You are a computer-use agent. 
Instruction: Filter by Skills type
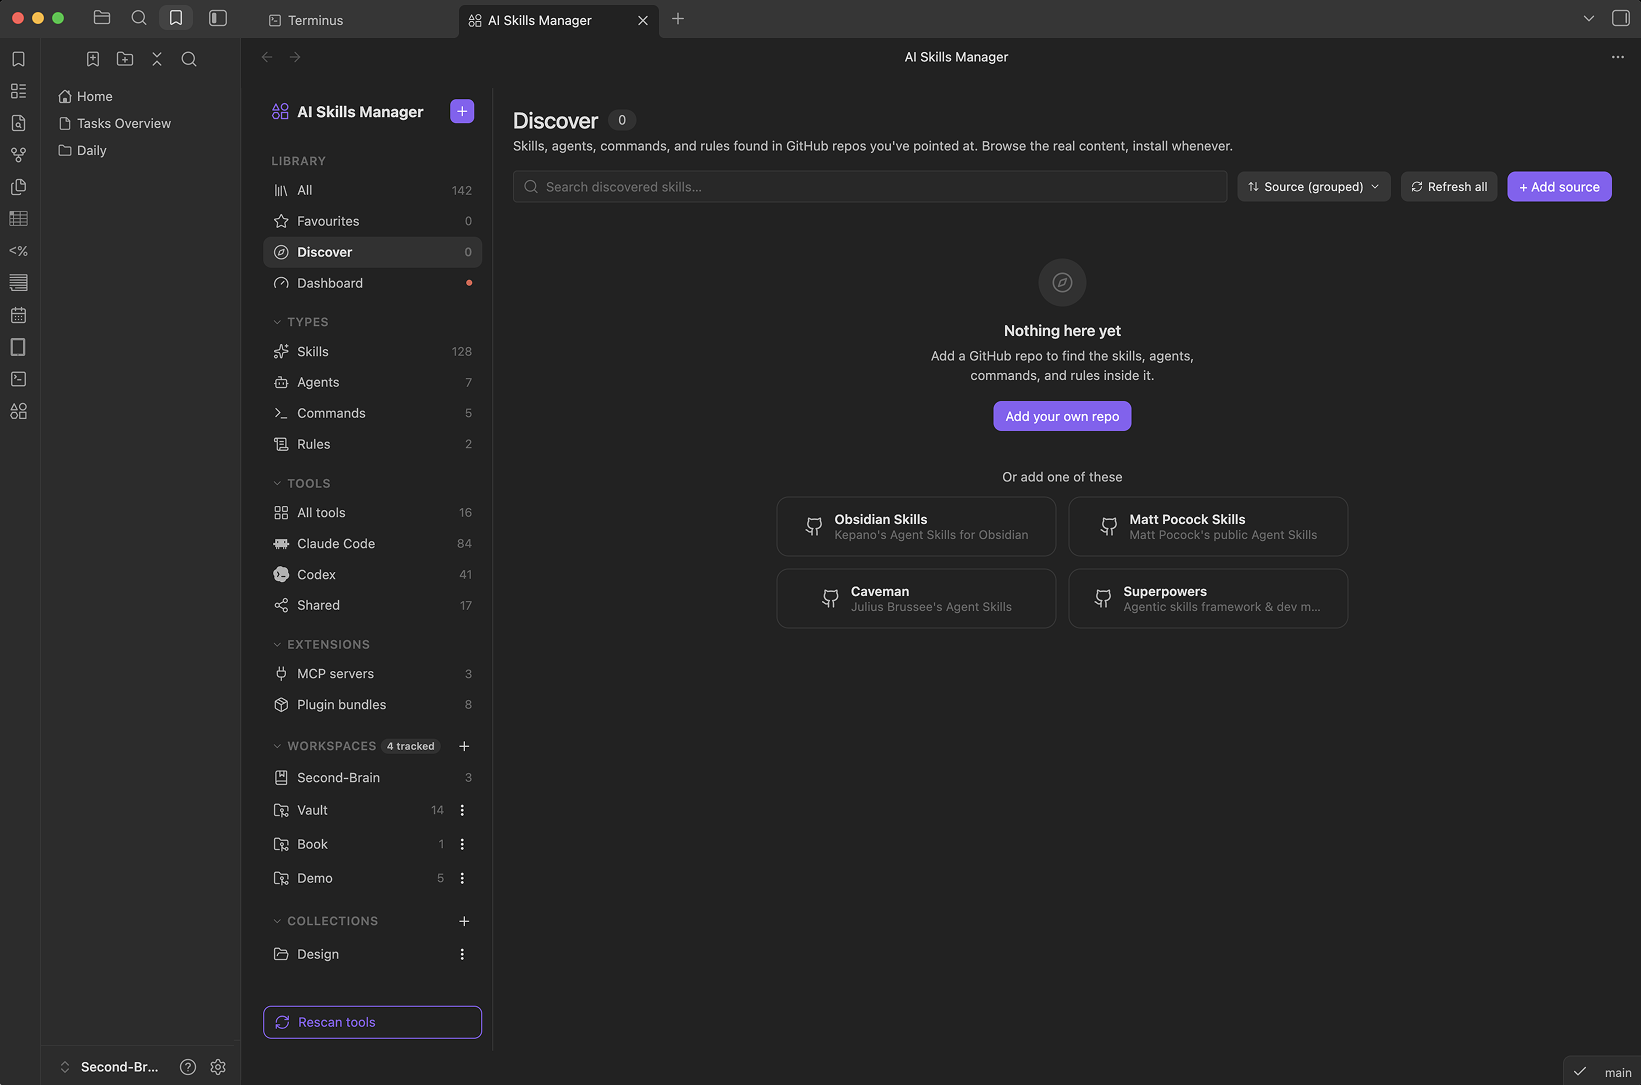[x=372, y=351]
